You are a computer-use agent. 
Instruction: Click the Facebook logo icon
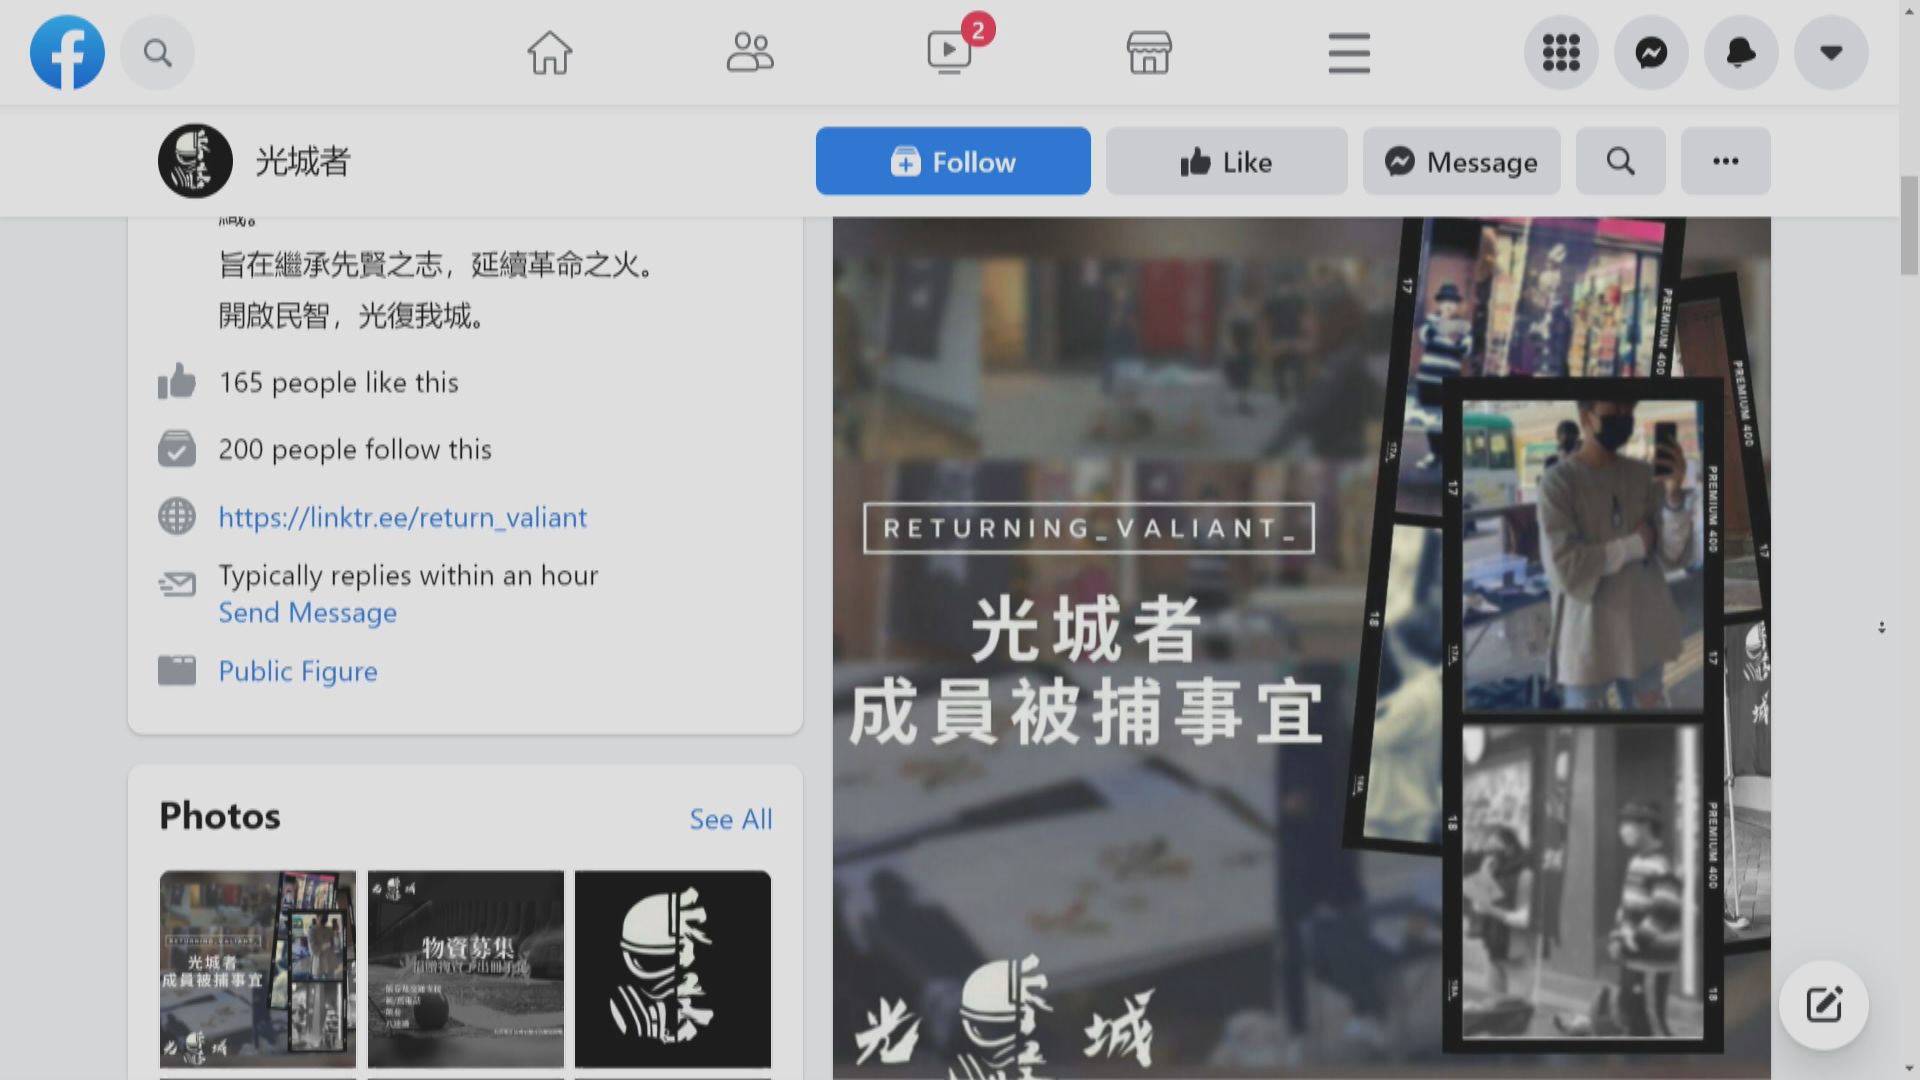tap(67, 53)
